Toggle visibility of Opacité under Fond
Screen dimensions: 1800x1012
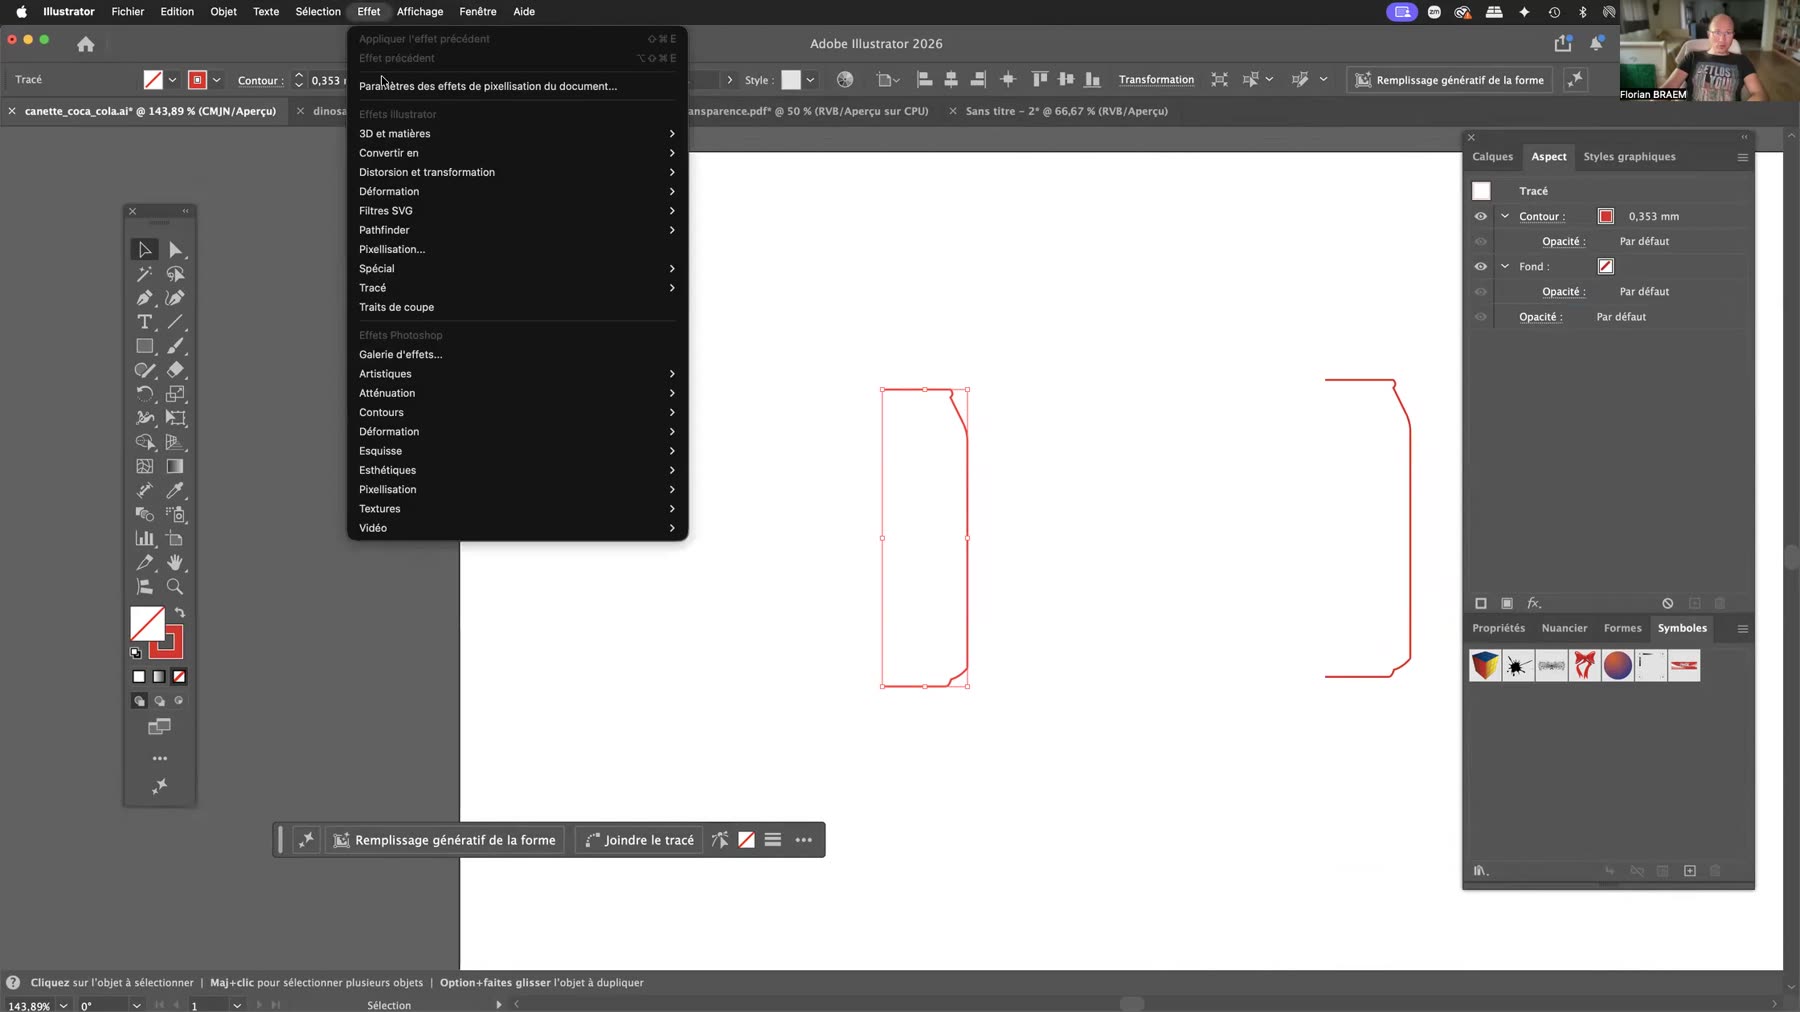coord(1481,292)
